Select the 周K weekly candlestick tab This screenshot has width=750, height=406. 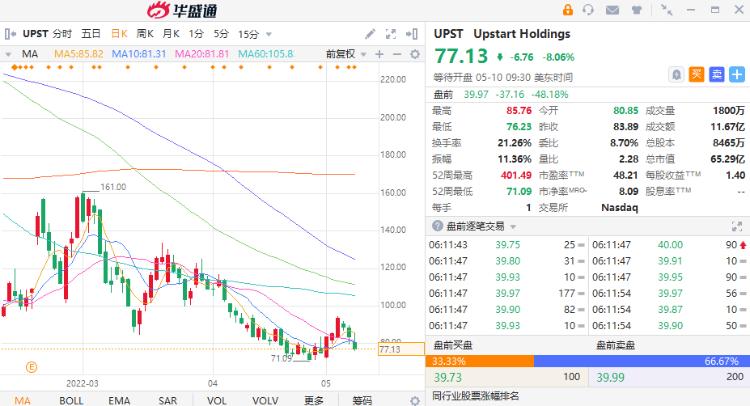coord(145,34)
